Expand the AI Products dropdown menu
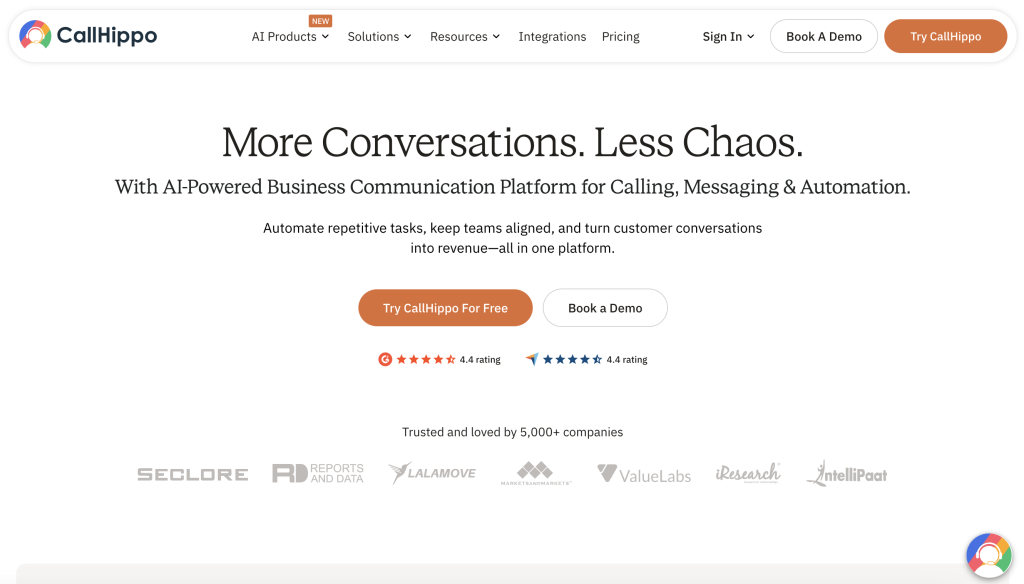The width and height of the screenshot is (1024, 584). point(290,37)
